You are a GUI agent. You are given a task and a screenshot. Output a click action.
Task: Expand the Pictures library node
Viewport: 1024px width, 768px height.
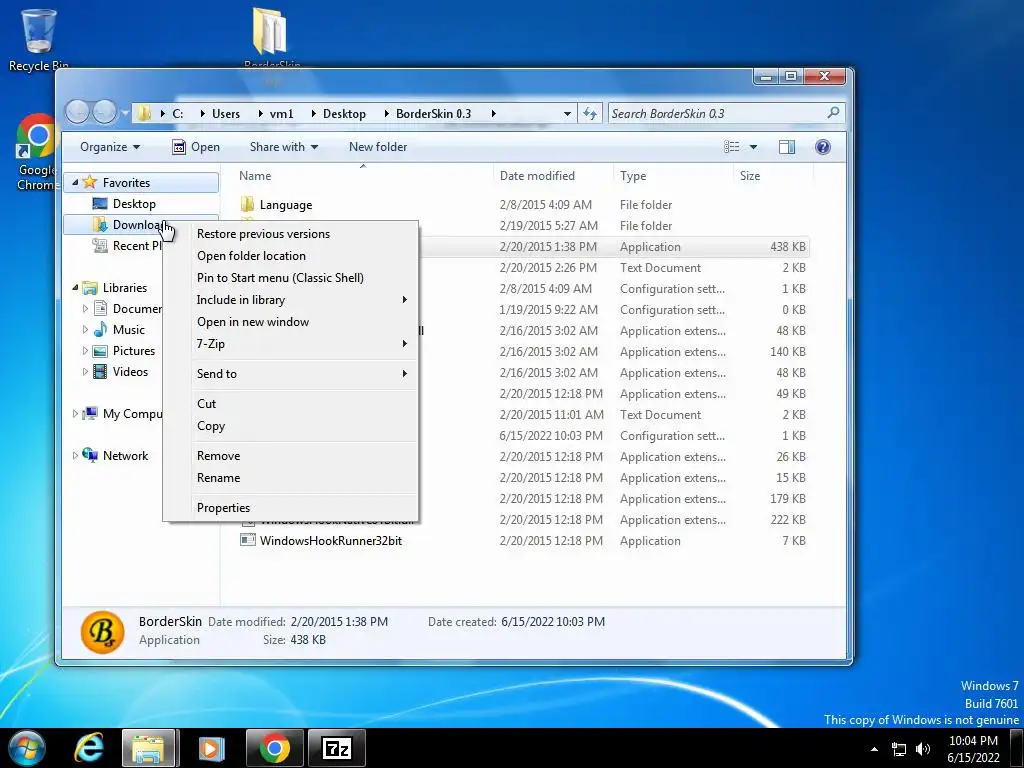pos(85,351)
